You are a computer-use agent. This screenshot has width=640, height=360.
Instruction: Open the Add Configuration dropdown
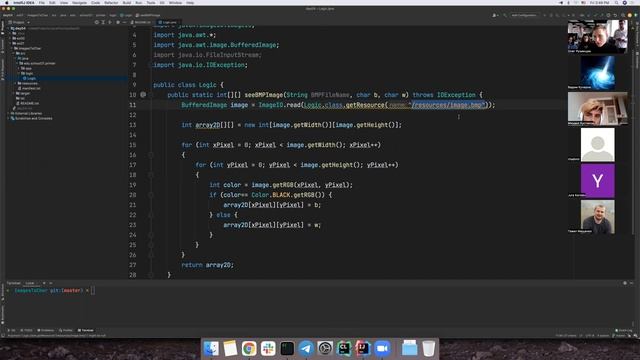(524, 15)
